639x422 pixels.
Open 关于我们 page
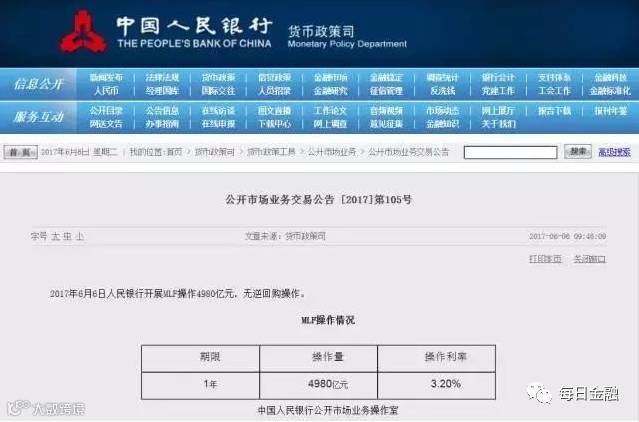[498, 124]
